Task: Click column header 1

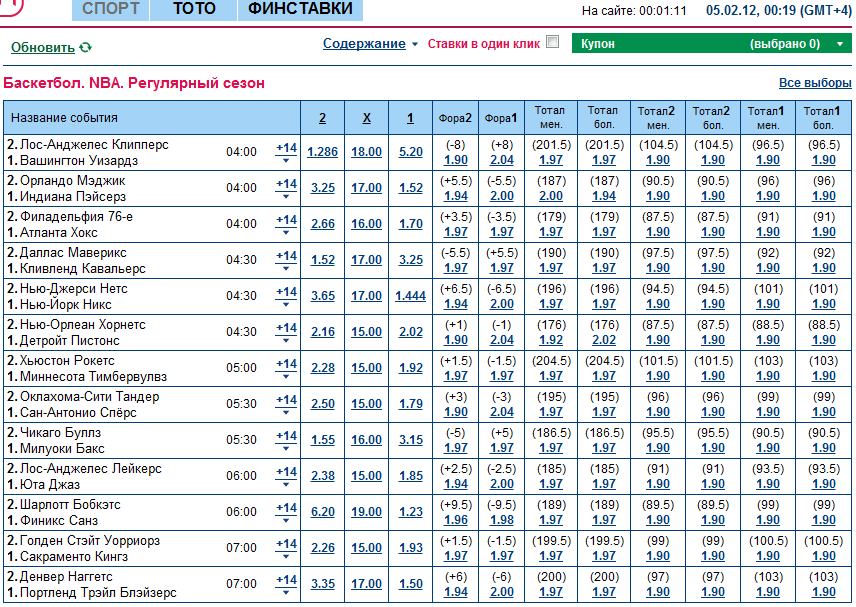Action: pos(410,118)
